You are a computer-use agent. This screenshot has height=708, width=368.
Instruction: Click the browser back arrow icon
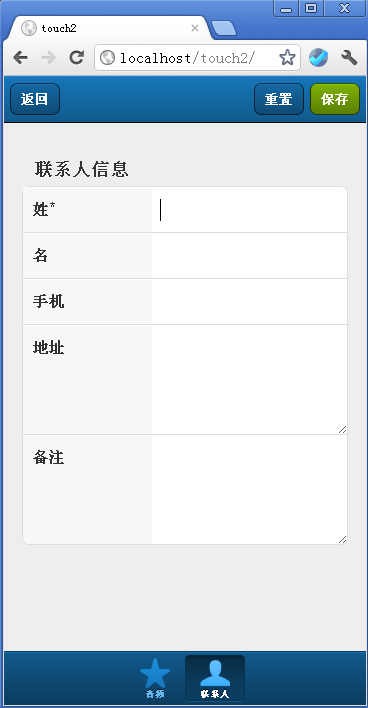point(20,57)
